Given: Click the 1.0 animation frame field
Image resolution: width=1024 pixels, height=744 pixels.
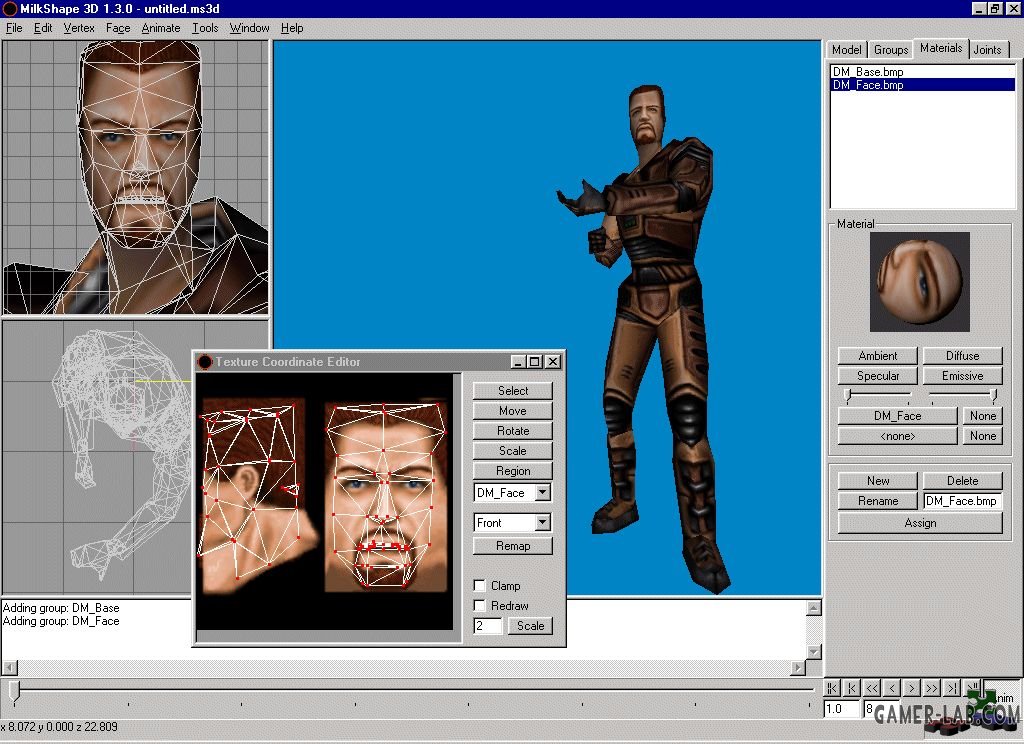Looking at the screenshot, I should 840,709.
